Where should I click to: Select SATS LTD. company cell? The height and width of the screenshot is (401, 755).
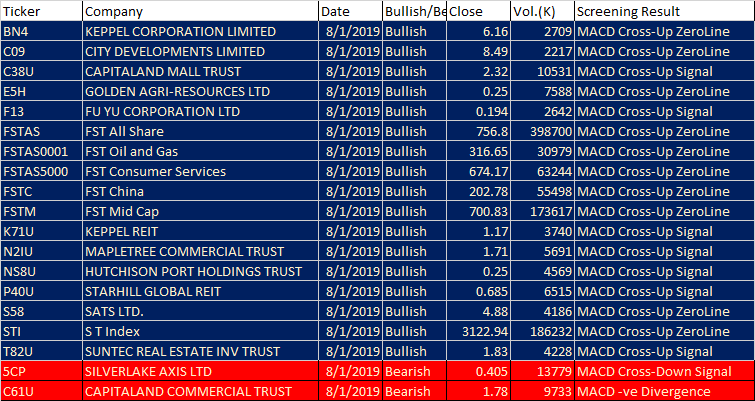(x=200, y=311)
